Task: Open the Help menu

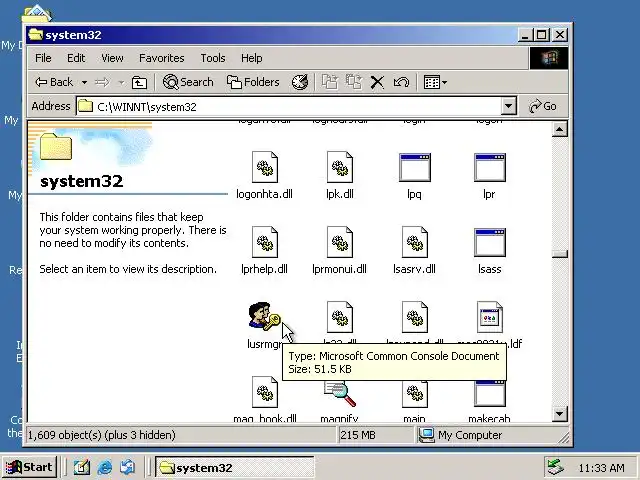Action: (x=251, y=58)
